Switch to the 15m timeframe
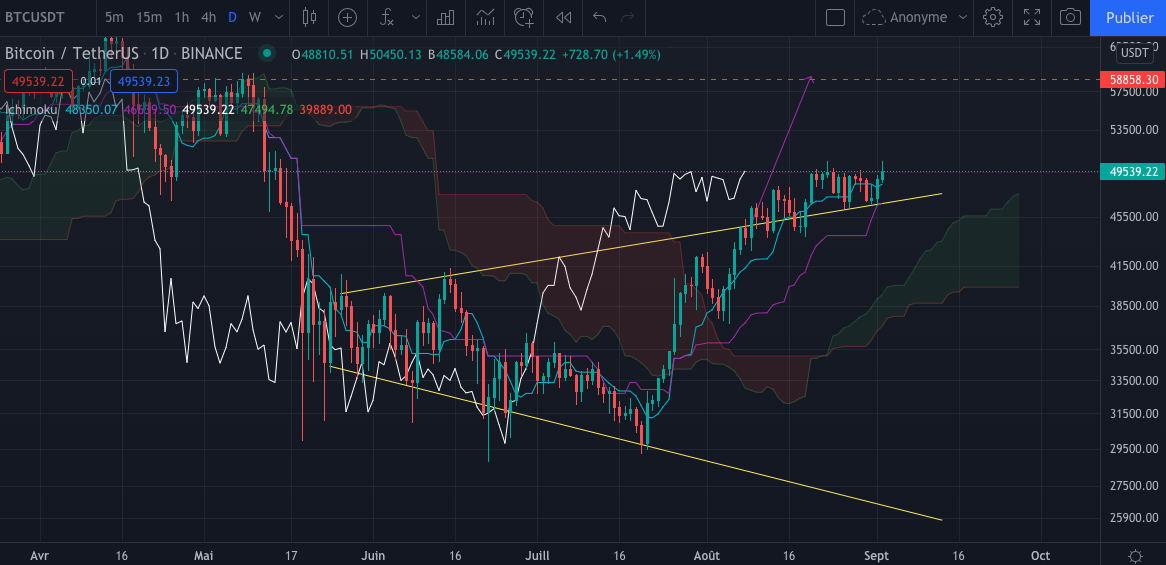 pos(149,17)
